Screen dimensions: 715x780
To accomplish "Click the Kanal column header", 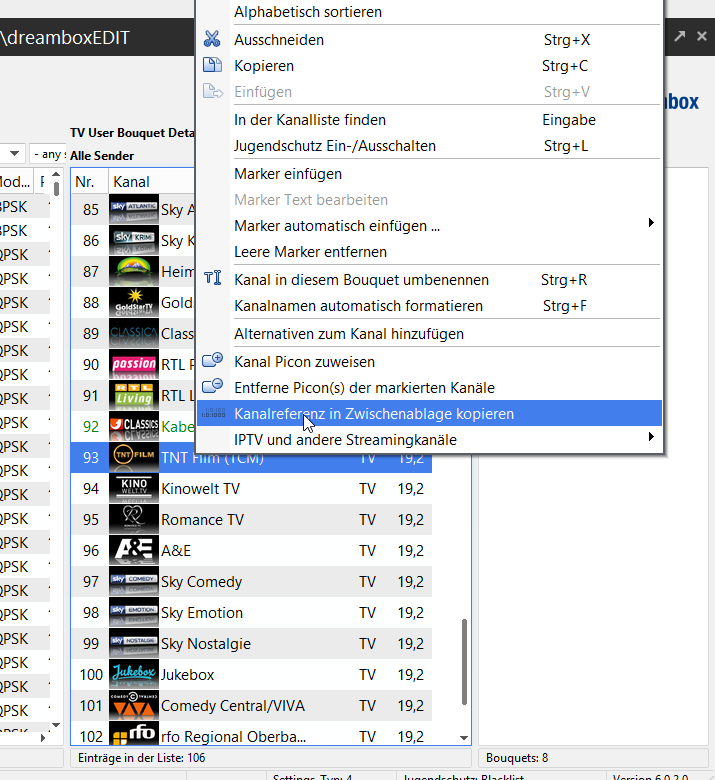I will 132,183.
